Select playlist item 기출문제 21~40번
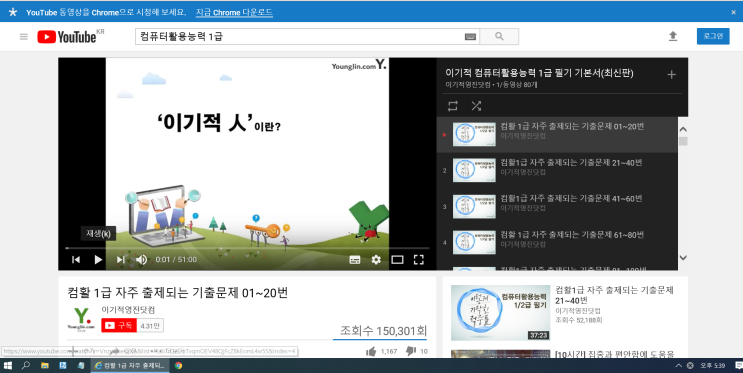Image resolution: width=743 pixels, height=373 pixels. point(557,171)
